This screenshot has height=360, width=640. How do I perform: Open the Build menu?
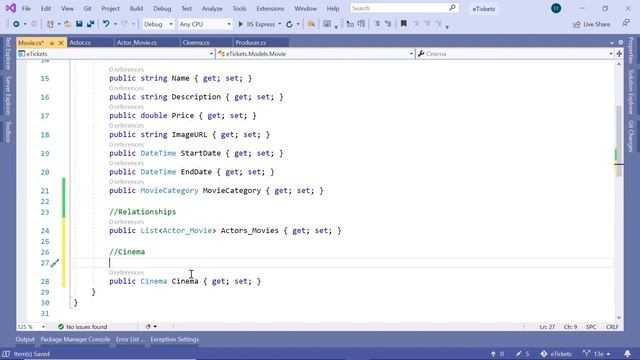136,8
